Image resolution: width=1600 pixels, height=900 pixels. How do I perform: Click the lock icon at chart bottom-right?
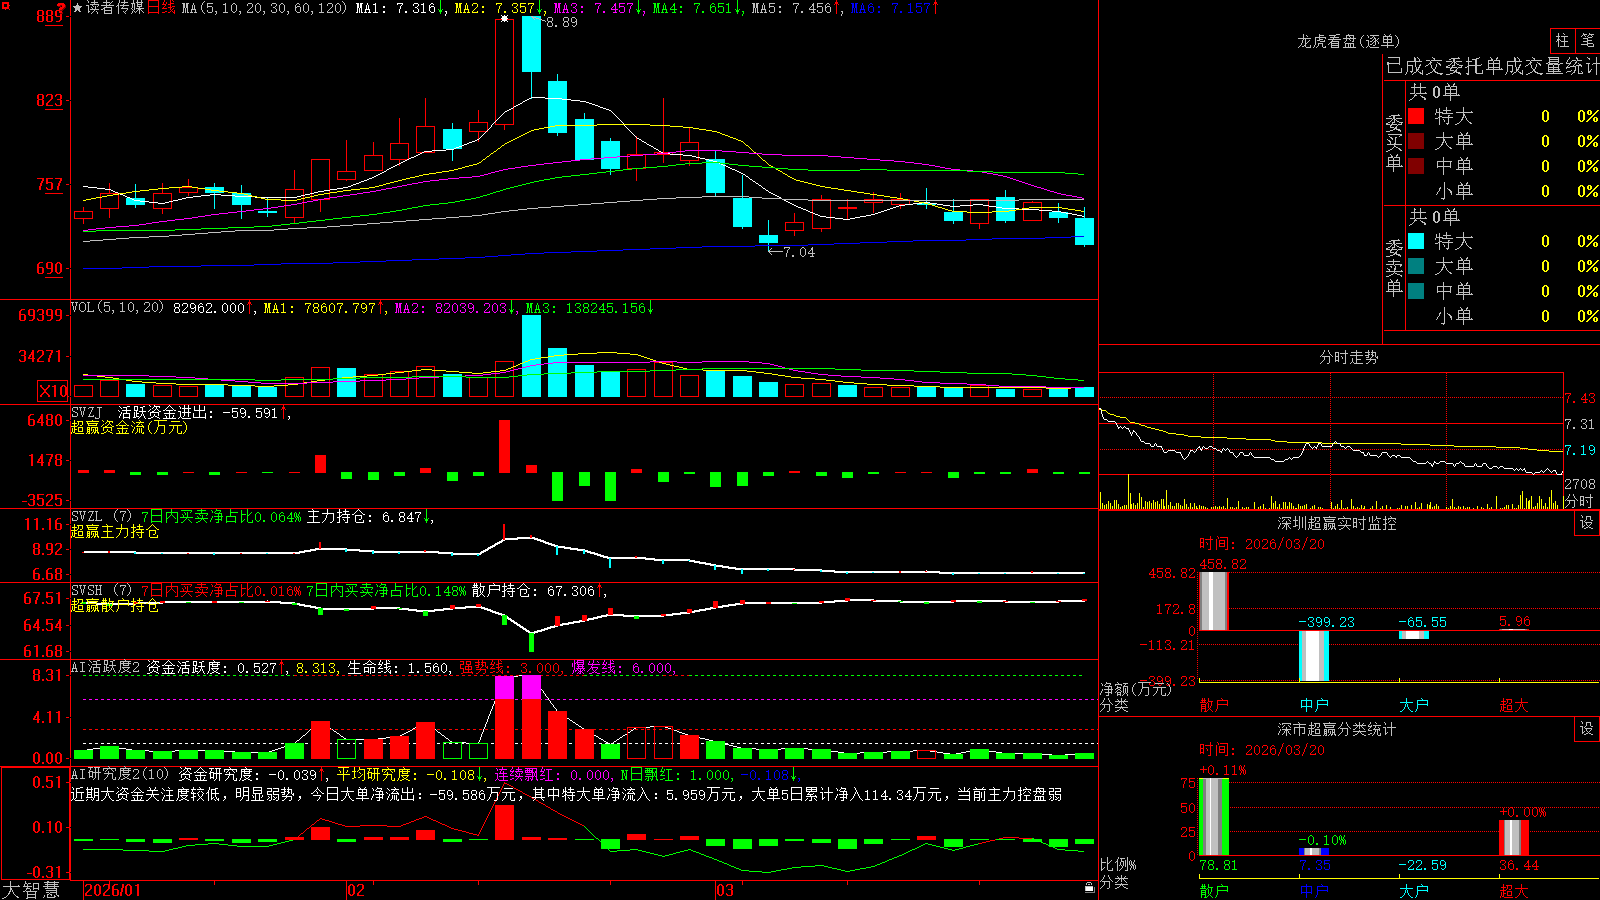[x=1089, y=888]
